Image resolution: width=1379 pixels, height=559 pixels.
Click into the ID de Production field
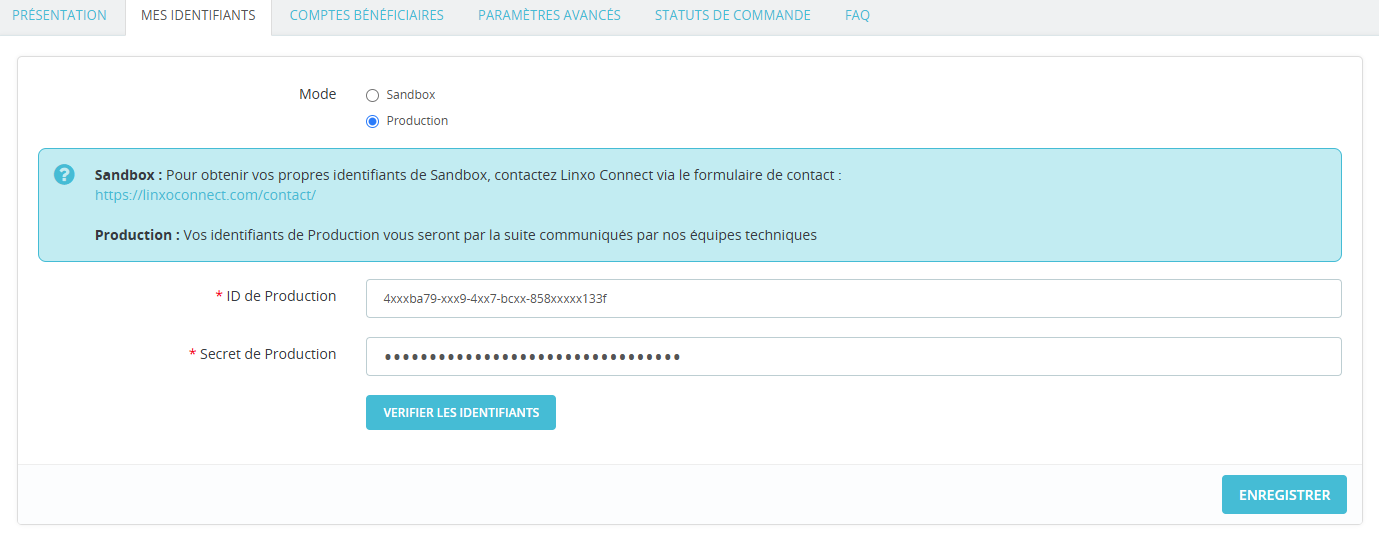coord(853,298)
